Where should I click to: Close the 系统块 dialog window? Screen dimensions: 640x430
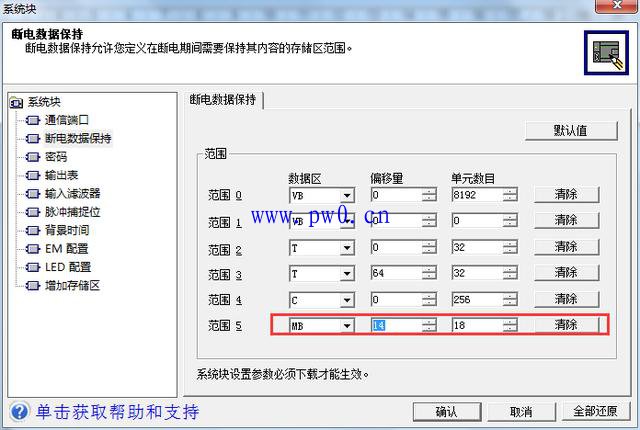(x=617, y=6)
